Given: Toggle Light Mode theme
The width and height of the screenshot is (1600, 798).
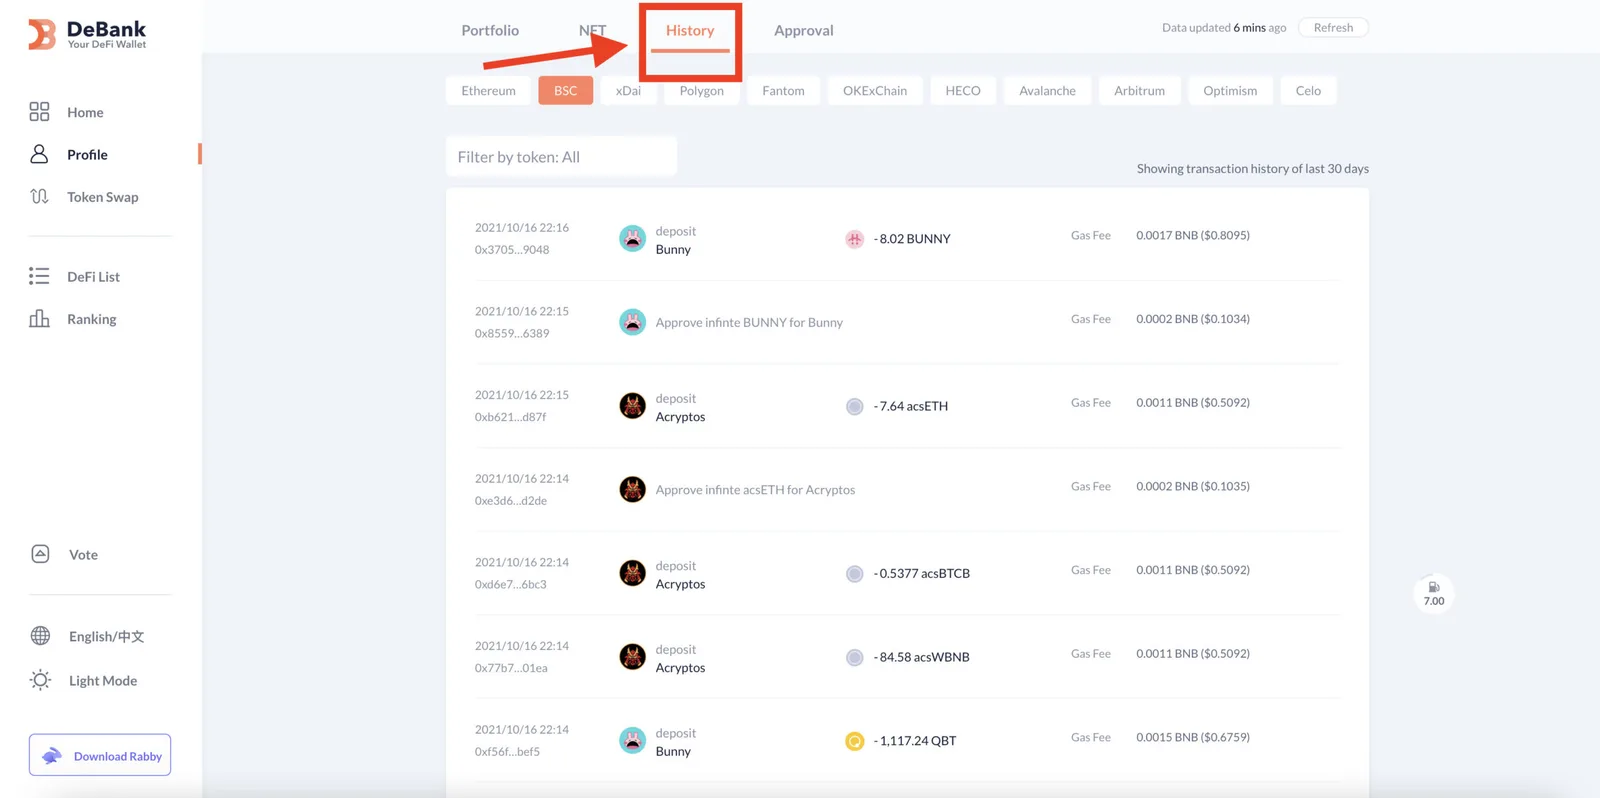Looking at the screenshot, I should [103, 681].
